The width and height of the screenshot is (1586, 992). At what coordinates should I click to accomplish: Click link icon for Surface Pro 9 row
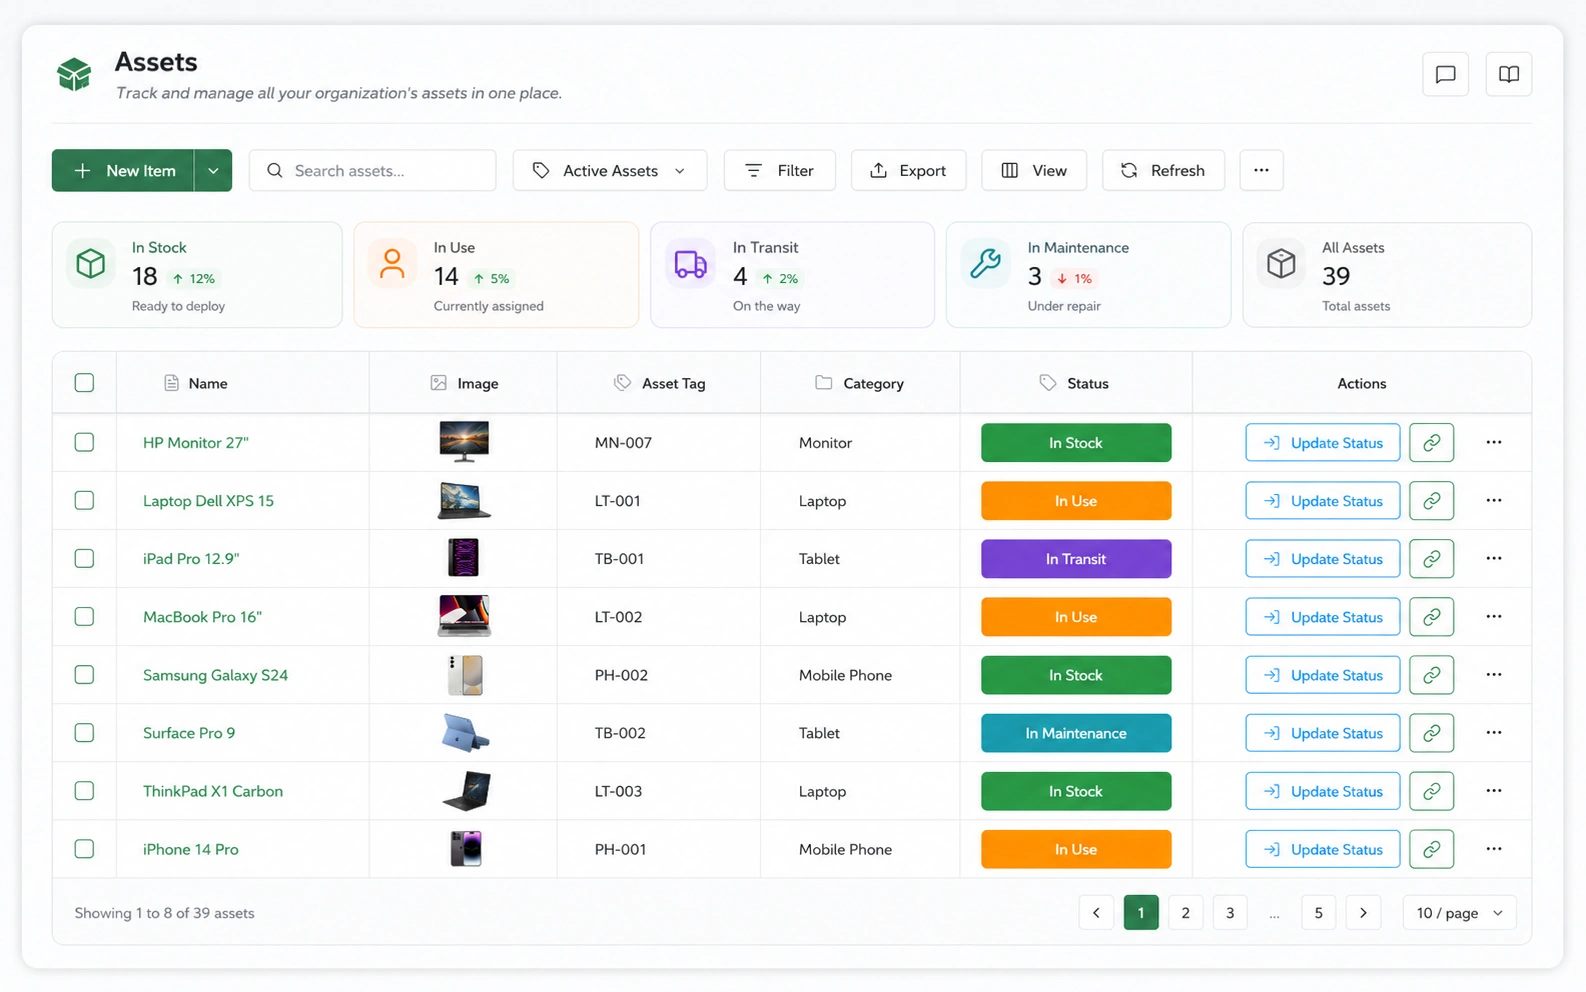pyautogui.click(x=1431, y=733)
